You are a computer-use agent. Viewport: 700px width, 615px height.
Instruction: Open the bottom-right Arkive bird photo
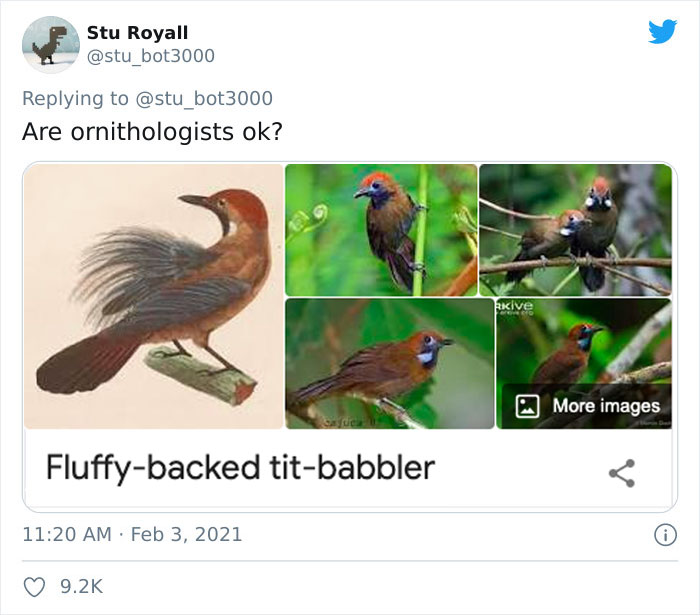[584, 340]
